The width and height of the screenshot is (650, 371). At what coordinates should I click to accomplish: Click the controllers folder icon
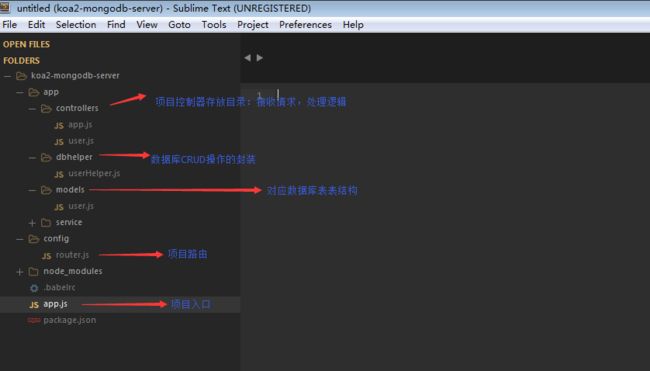pos(46,109)
